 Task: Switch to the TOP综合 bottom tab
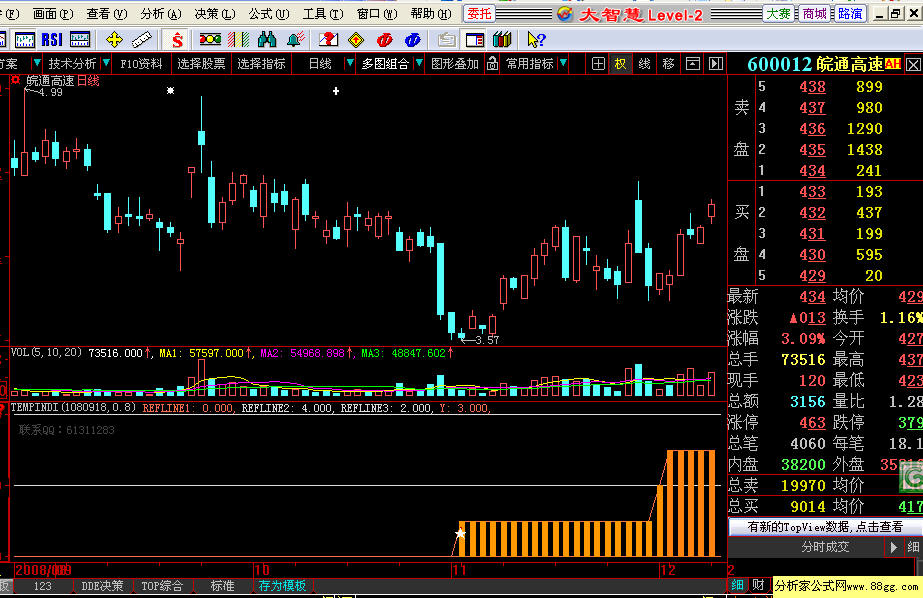[x=162, y=586]
